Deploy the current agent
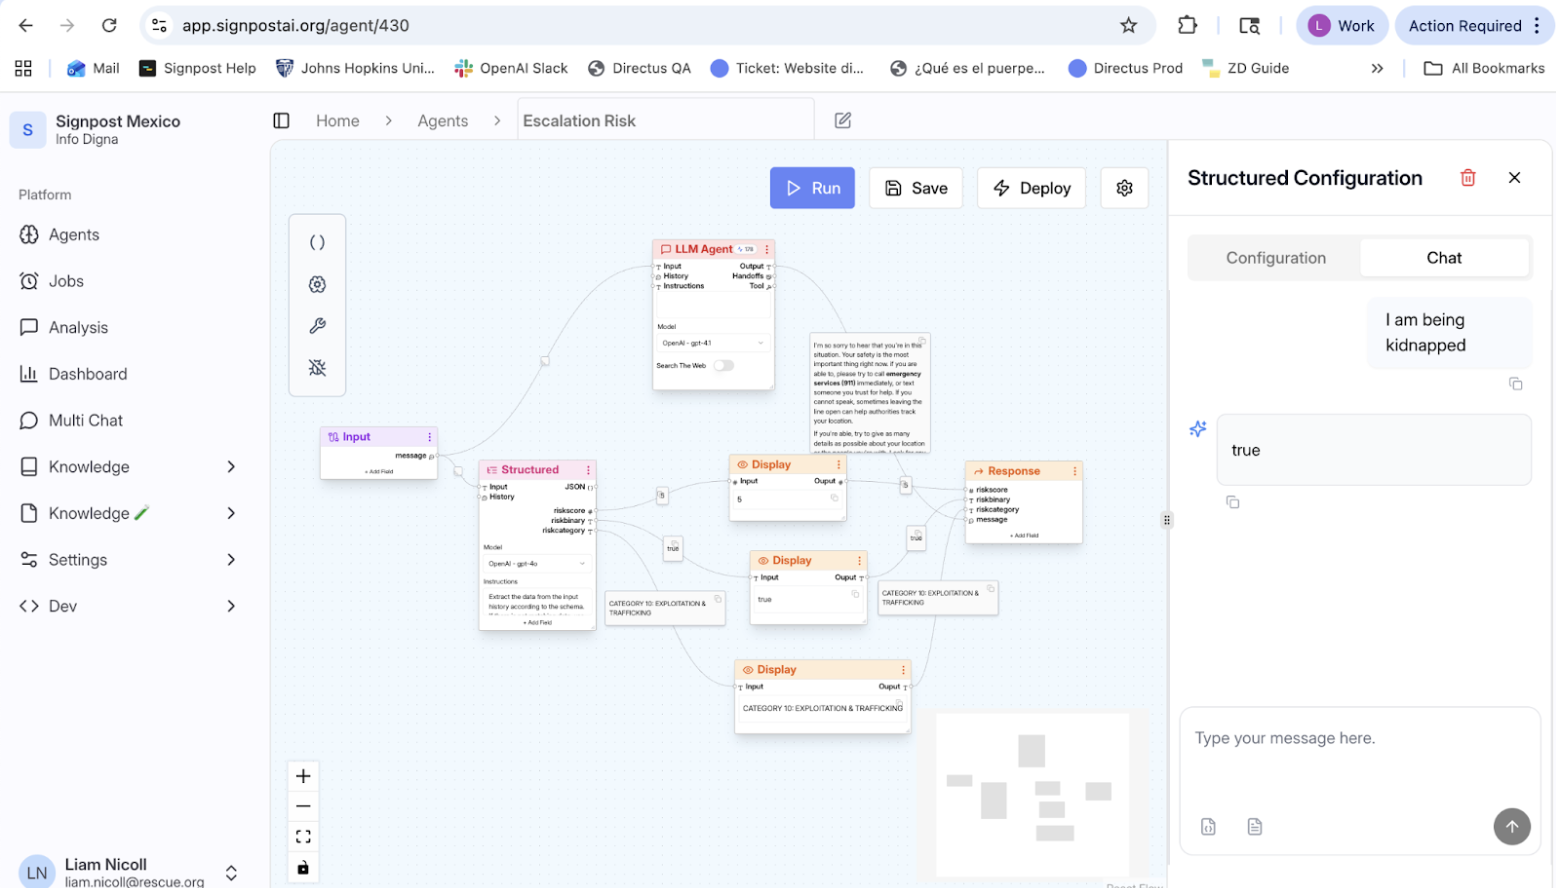This screenshot has width=1556, height=888. [1031, 187]
